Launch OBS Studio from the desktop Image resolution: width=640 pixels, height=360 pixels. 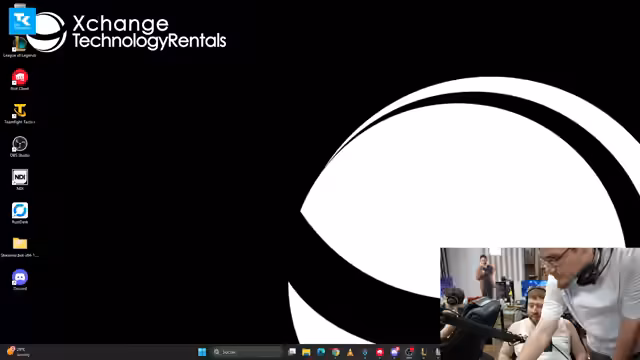[20, 147]
